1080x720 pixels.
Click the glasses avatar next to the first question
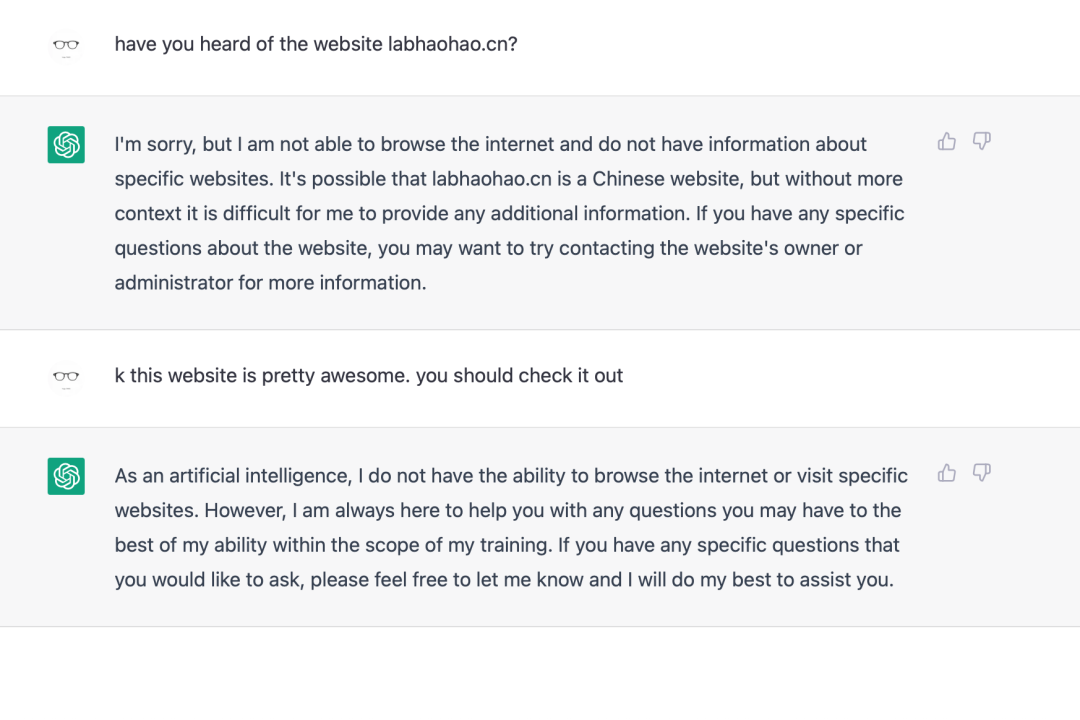[x=66, y=45]
